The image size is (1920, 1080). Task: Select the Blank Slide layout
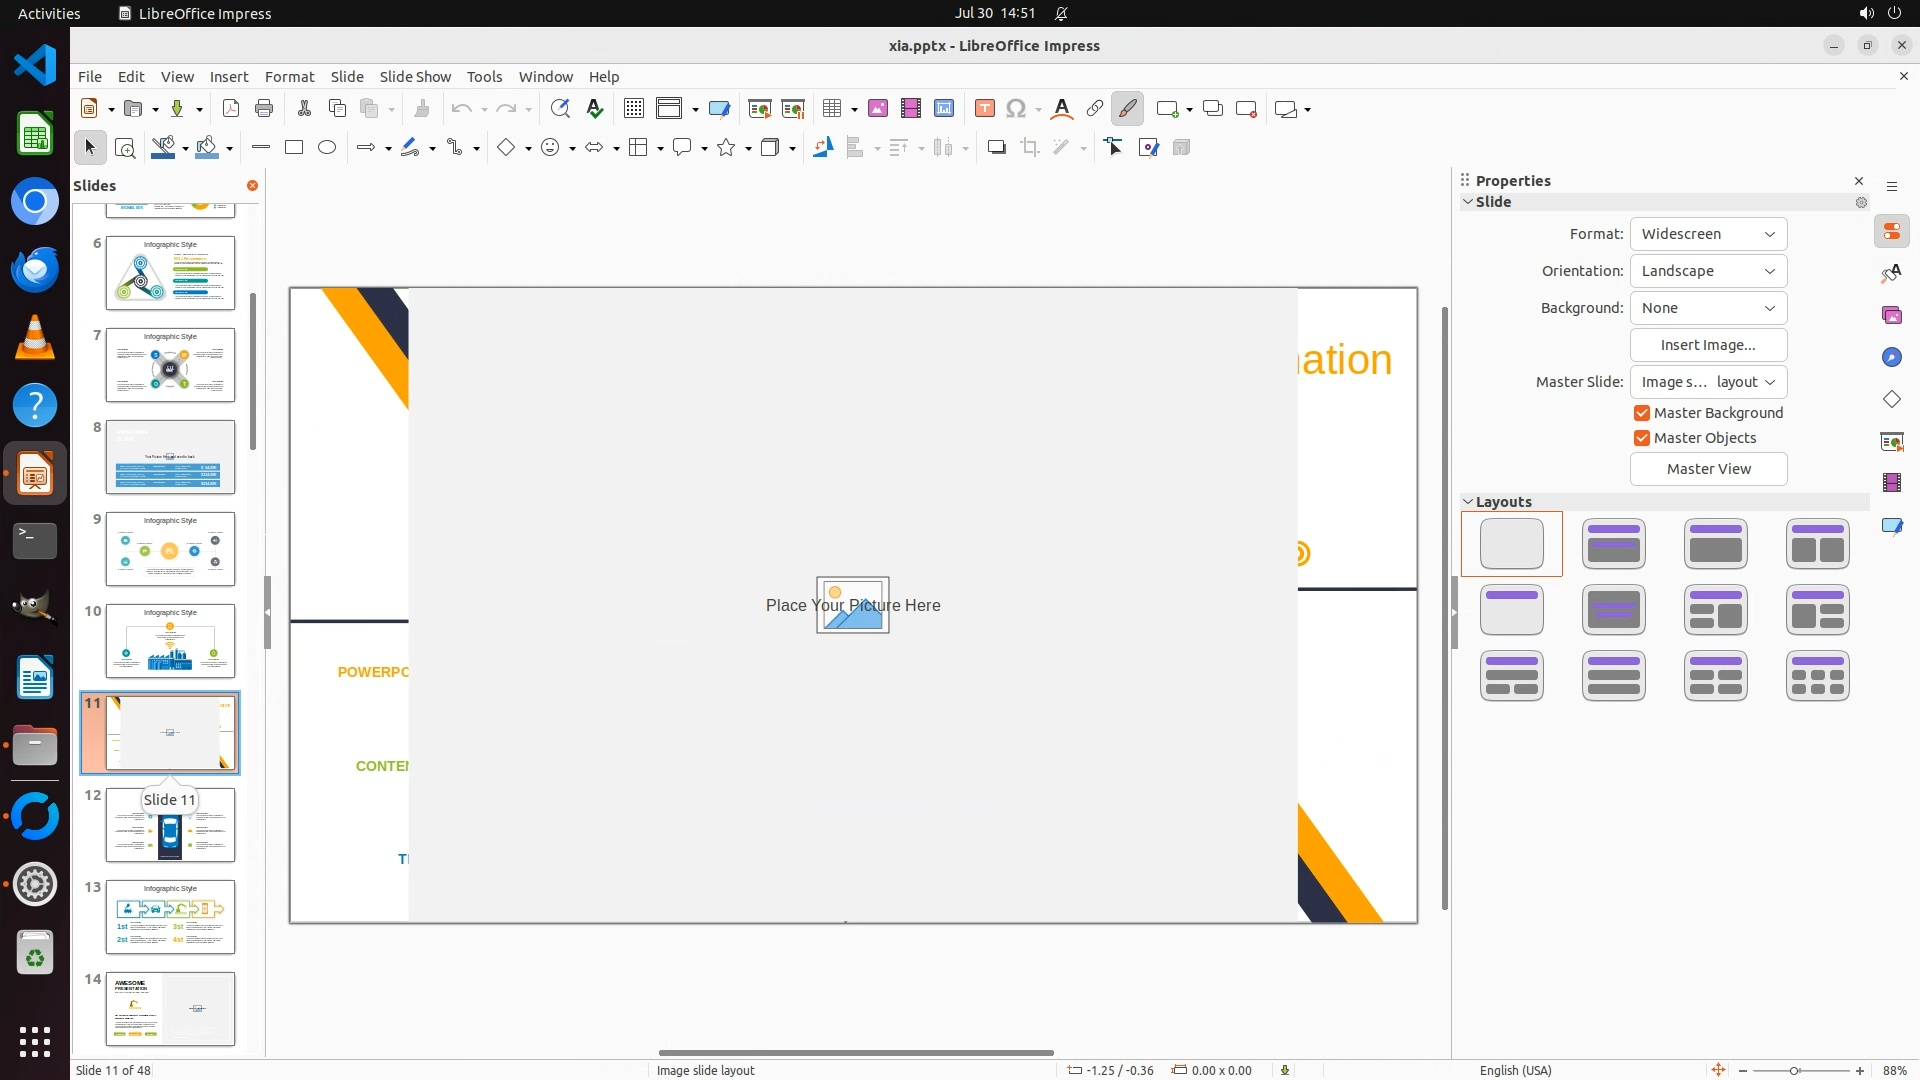coord(1511,544)
